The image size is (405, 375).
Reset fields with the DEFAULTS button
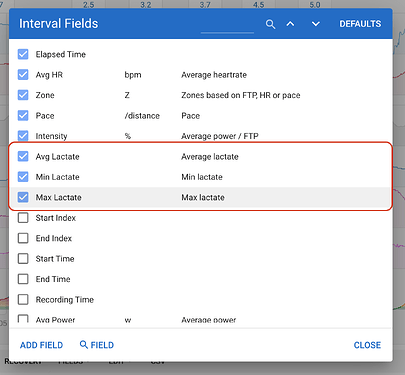tap(360, 24)
